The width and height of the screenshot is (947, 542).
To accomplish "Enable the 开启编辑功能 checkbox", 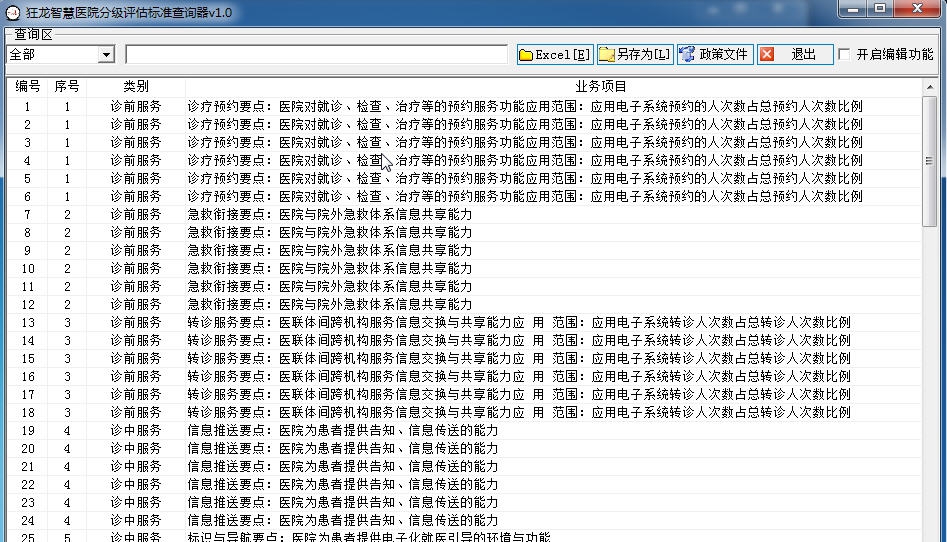I will [x=844, y=54].
